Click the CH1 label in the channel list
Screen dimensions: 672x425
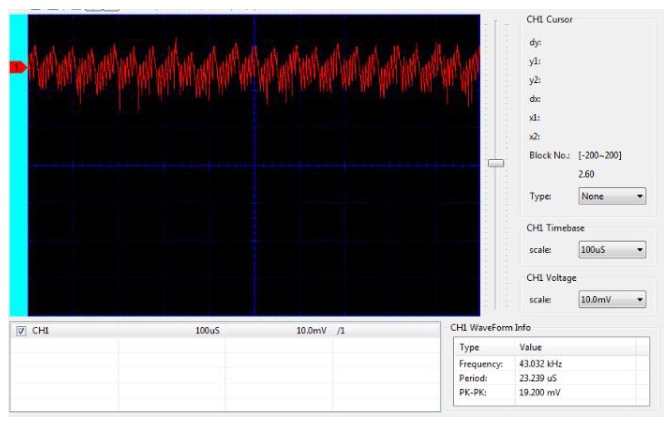click(41, 330)
